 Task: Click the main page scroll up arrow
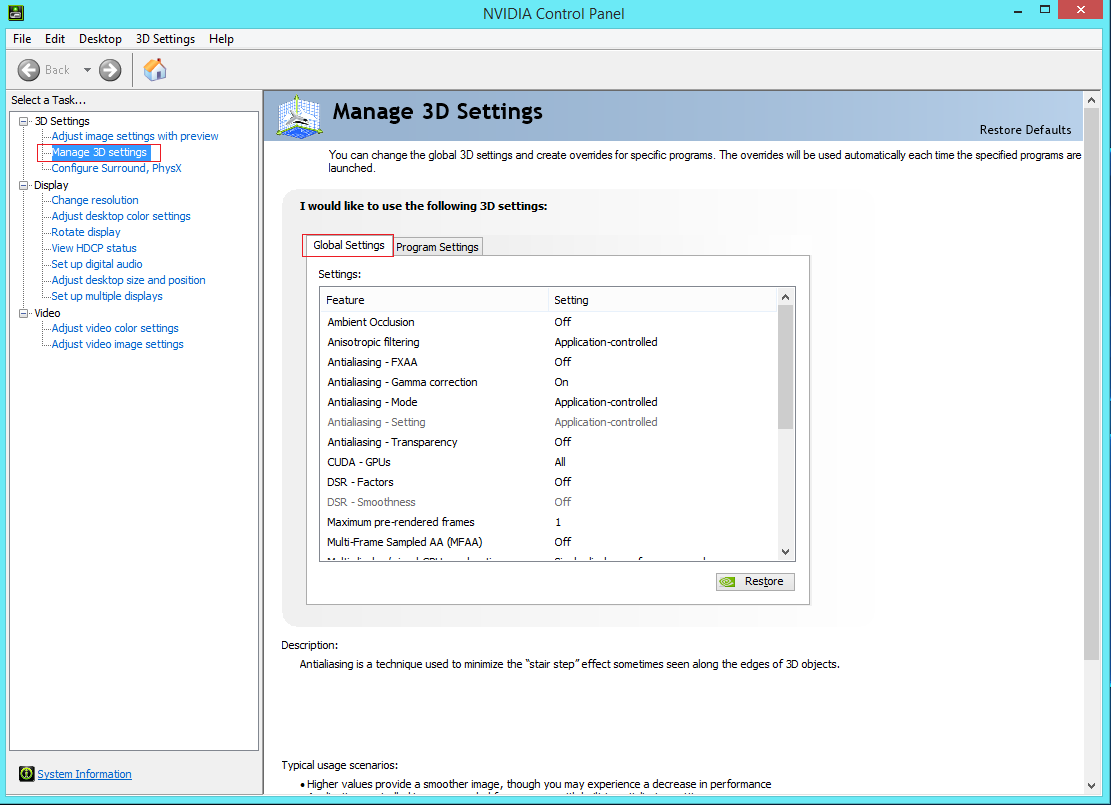pyautogui.click(x=1091, y=101)
